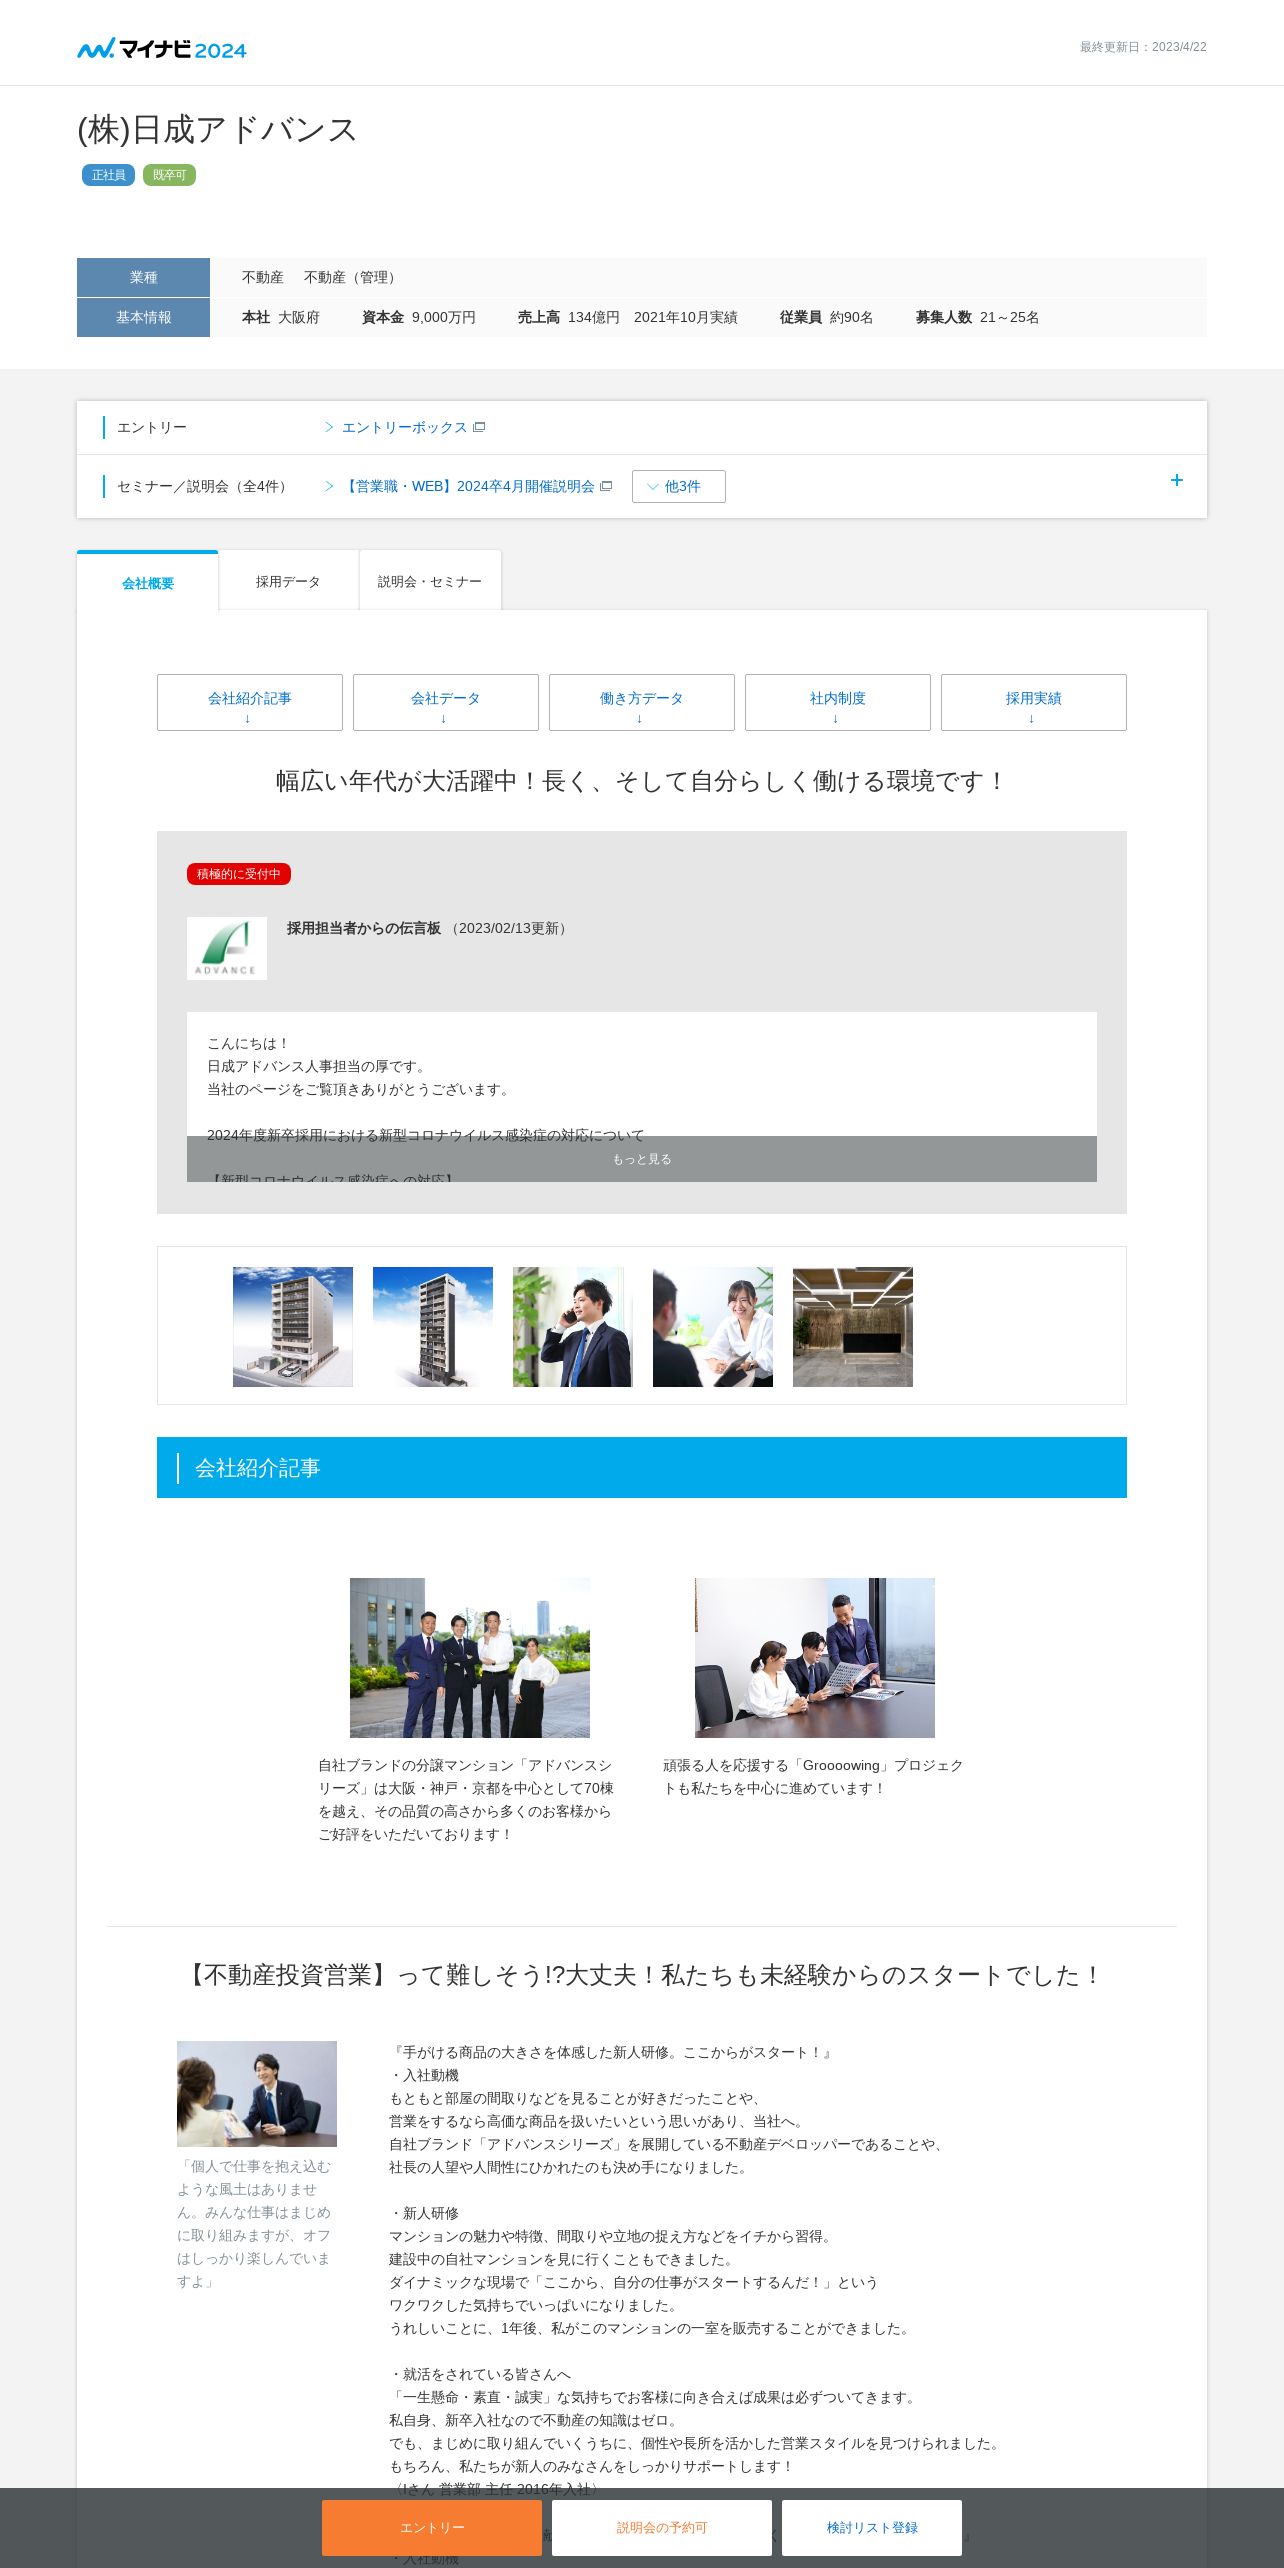Open the first white apartment building thumbnail
This screenshot has width=1284, height=2568.
click(x=293, y=1327)
